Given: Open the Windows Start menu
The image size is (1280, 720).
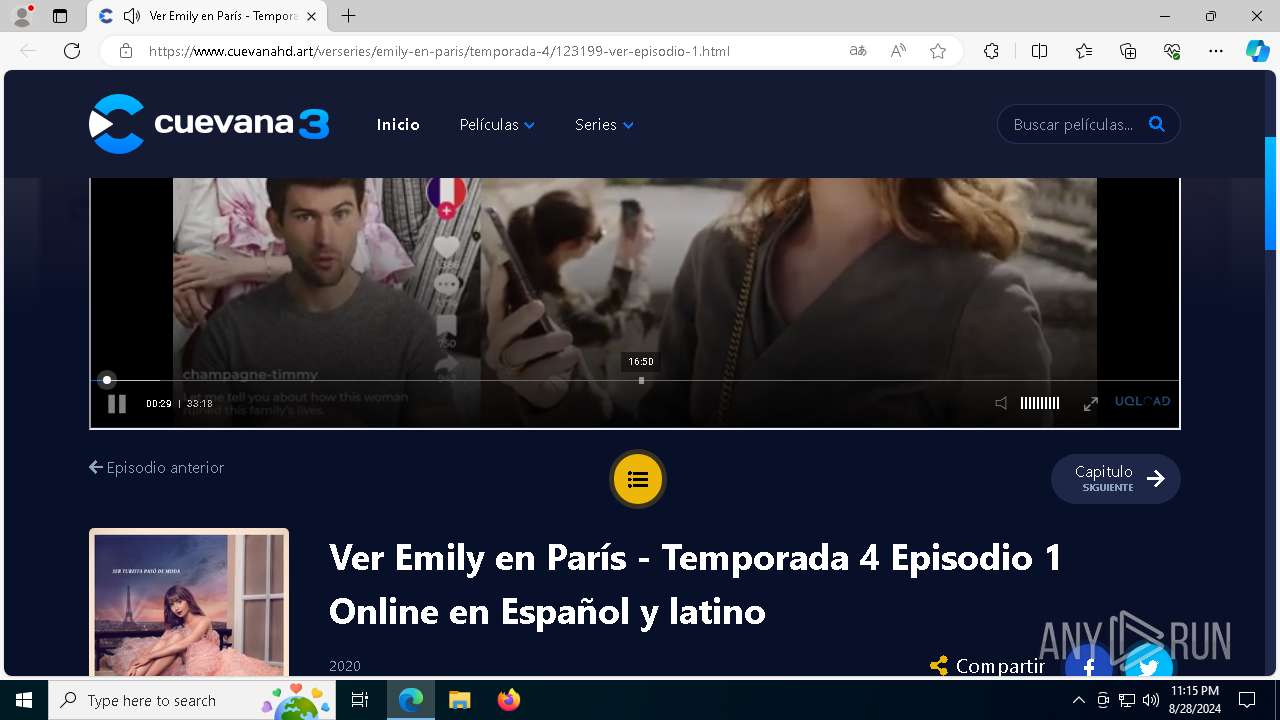Looking at the screenshot, I should click(x=24, y=700).
